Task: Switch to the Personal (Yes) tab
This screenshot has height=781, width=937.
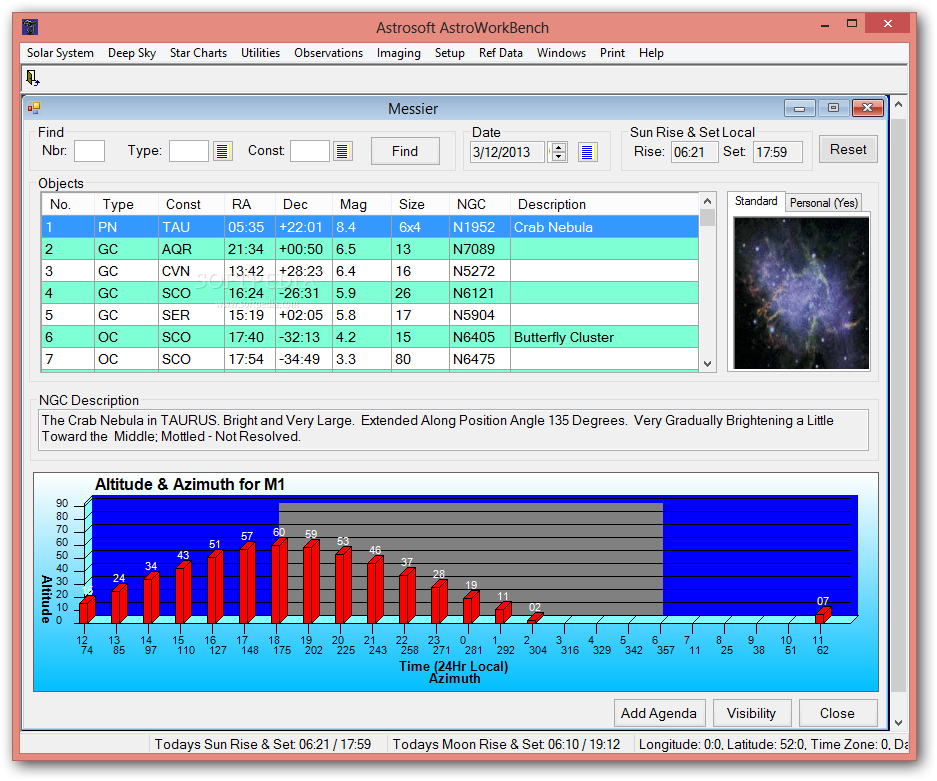Action: pyautogui.click(x=823, y=203)
